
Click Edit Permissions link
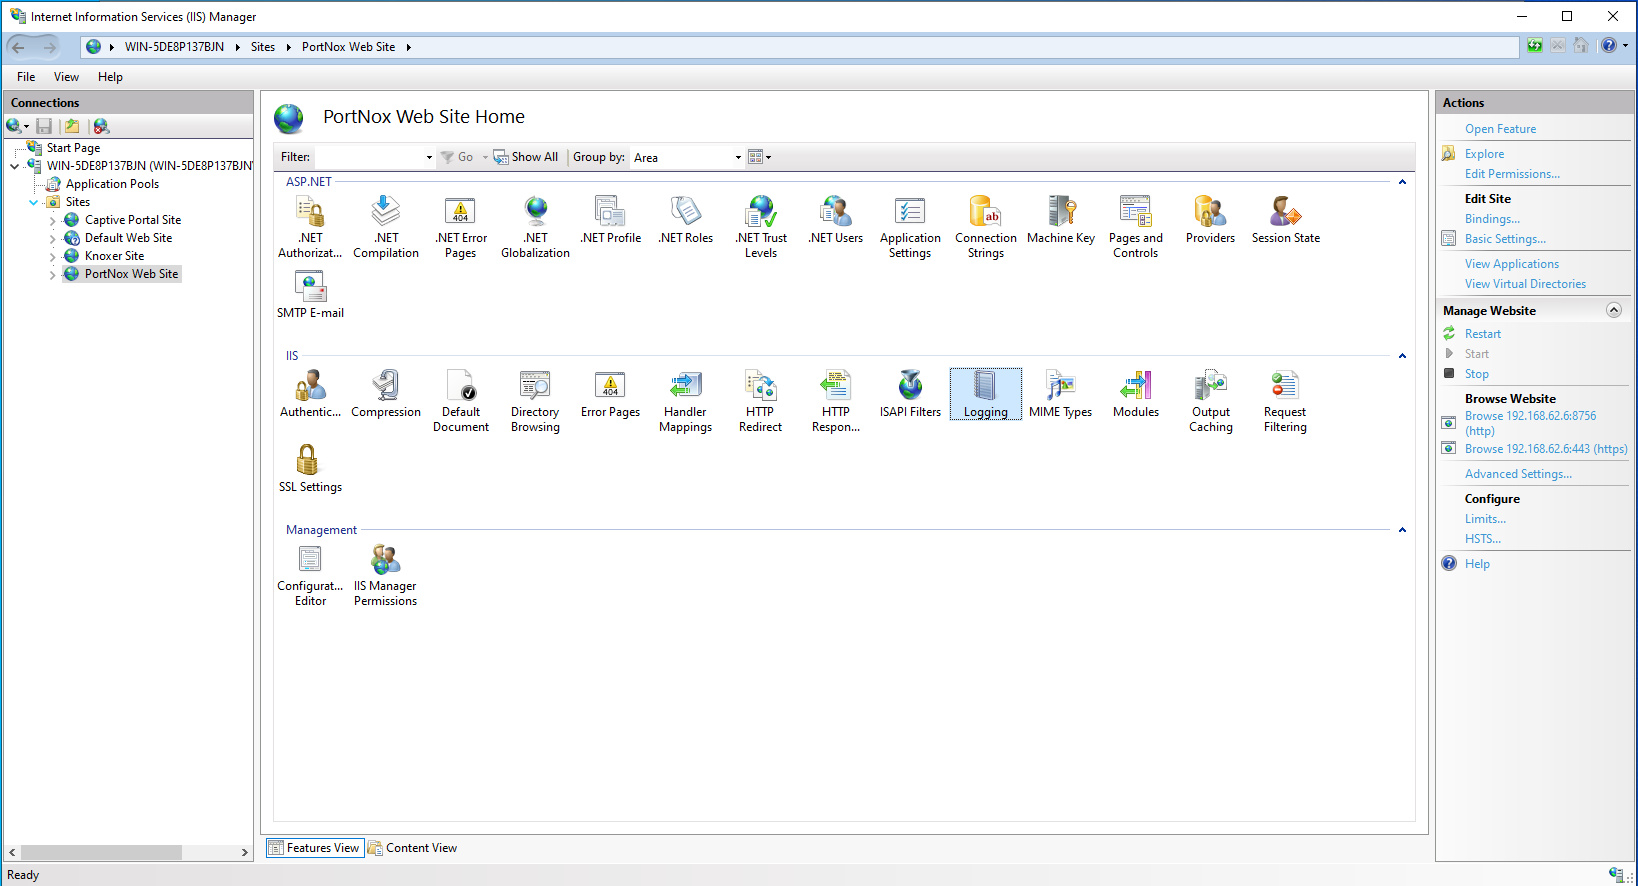coord(1512,174)
